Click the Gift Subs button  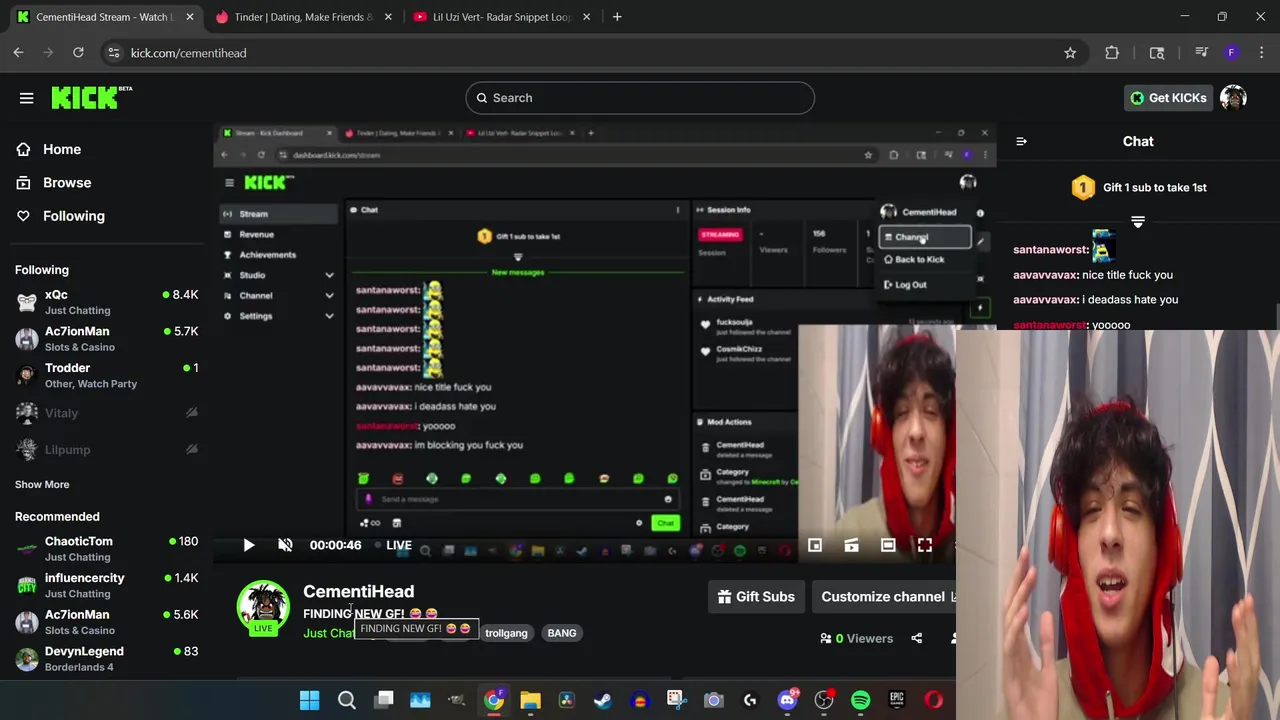tap(756, 597)
